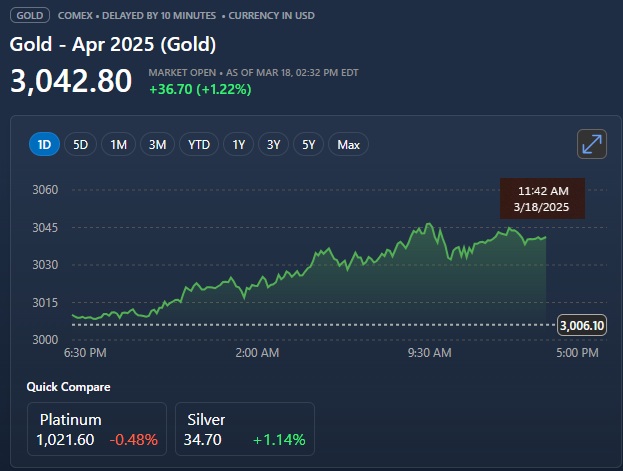Pick the 5Y time range
Viewport: 623px width, 471px height.
pos(309,145)
